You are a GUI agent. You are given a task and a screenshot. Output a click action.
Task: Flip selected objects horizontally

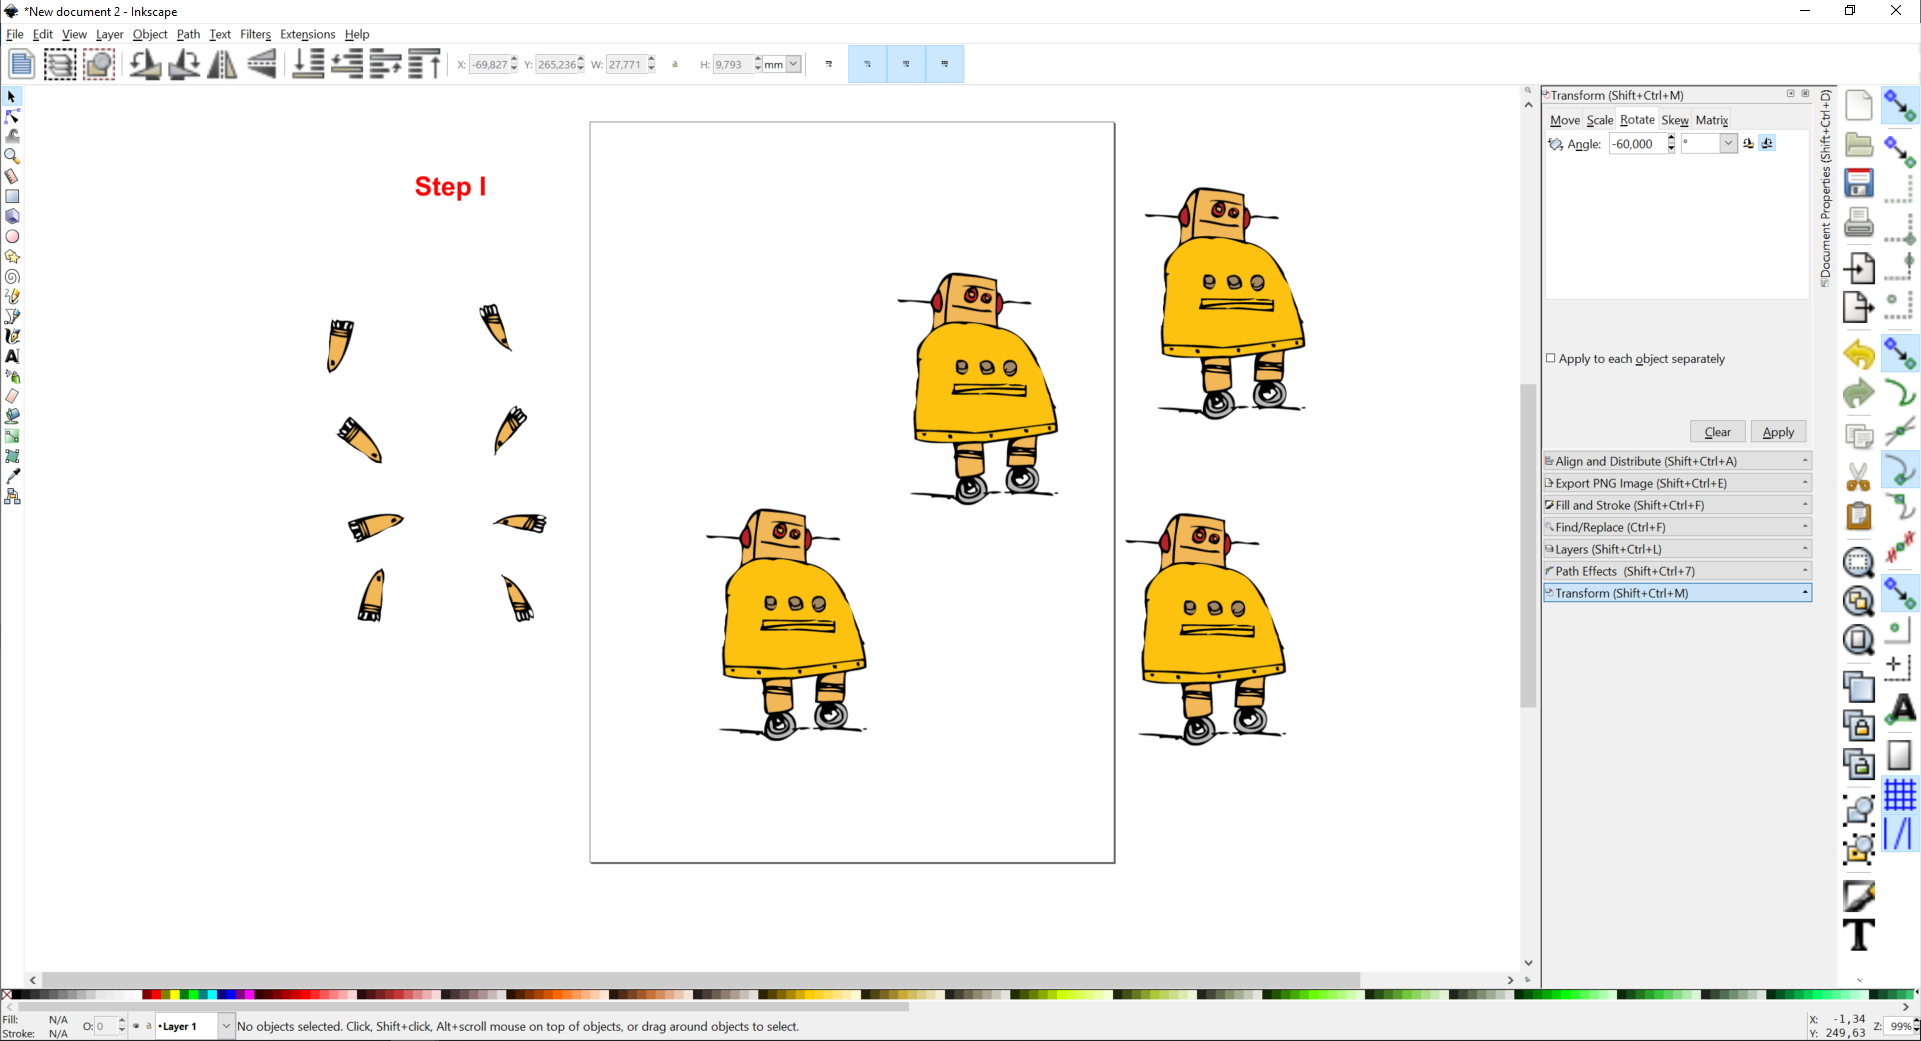[221, 63]
